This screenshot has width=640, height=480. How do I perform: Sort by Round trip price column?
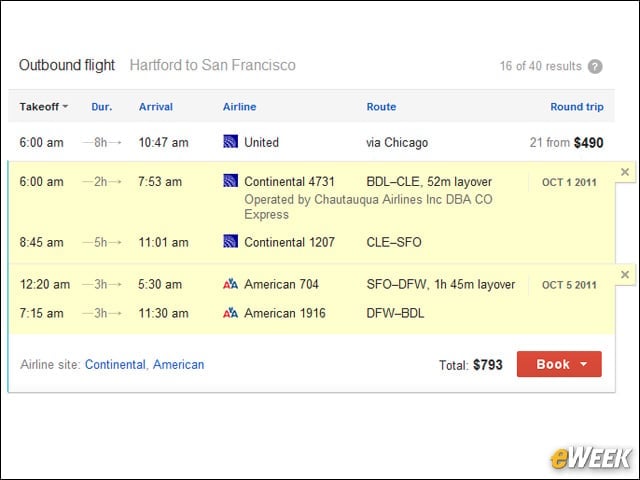tap(577, 107)
